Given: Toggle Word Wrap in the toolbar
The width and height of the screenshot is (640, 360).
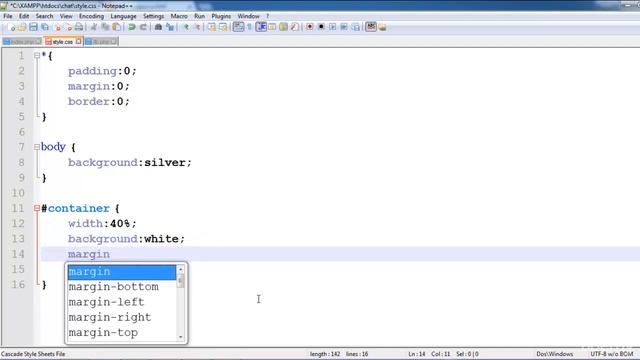Looking at the screenshot, I should tap(238, 27).
